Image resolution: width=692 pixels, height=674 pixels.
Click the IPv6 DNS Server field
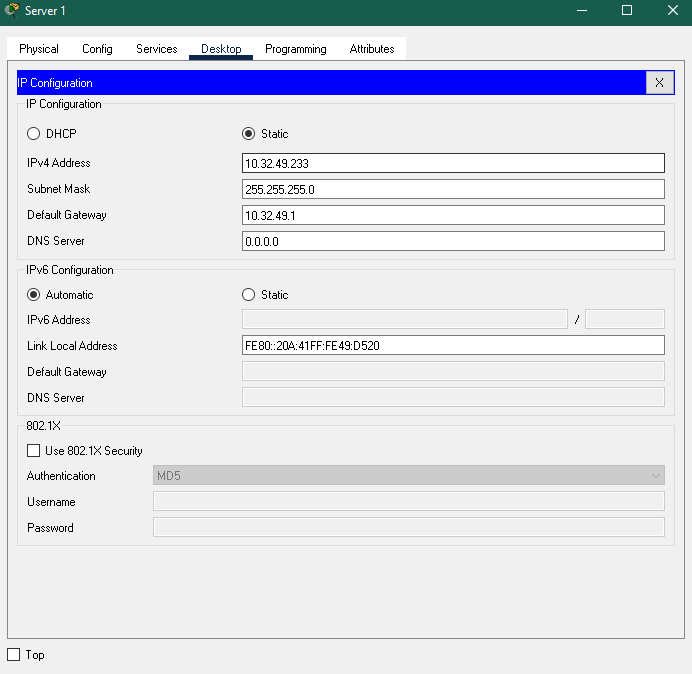point(453,397)
